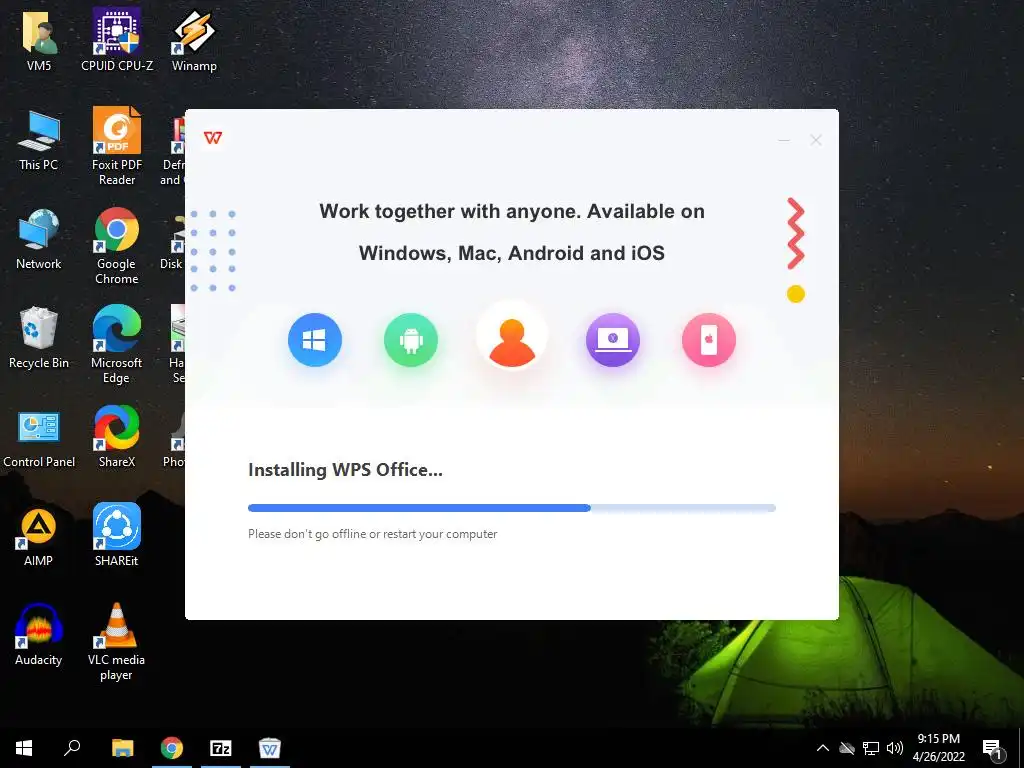Select the Windows platform icon in installer
The image size is (1024, 768).
[315, 340]
